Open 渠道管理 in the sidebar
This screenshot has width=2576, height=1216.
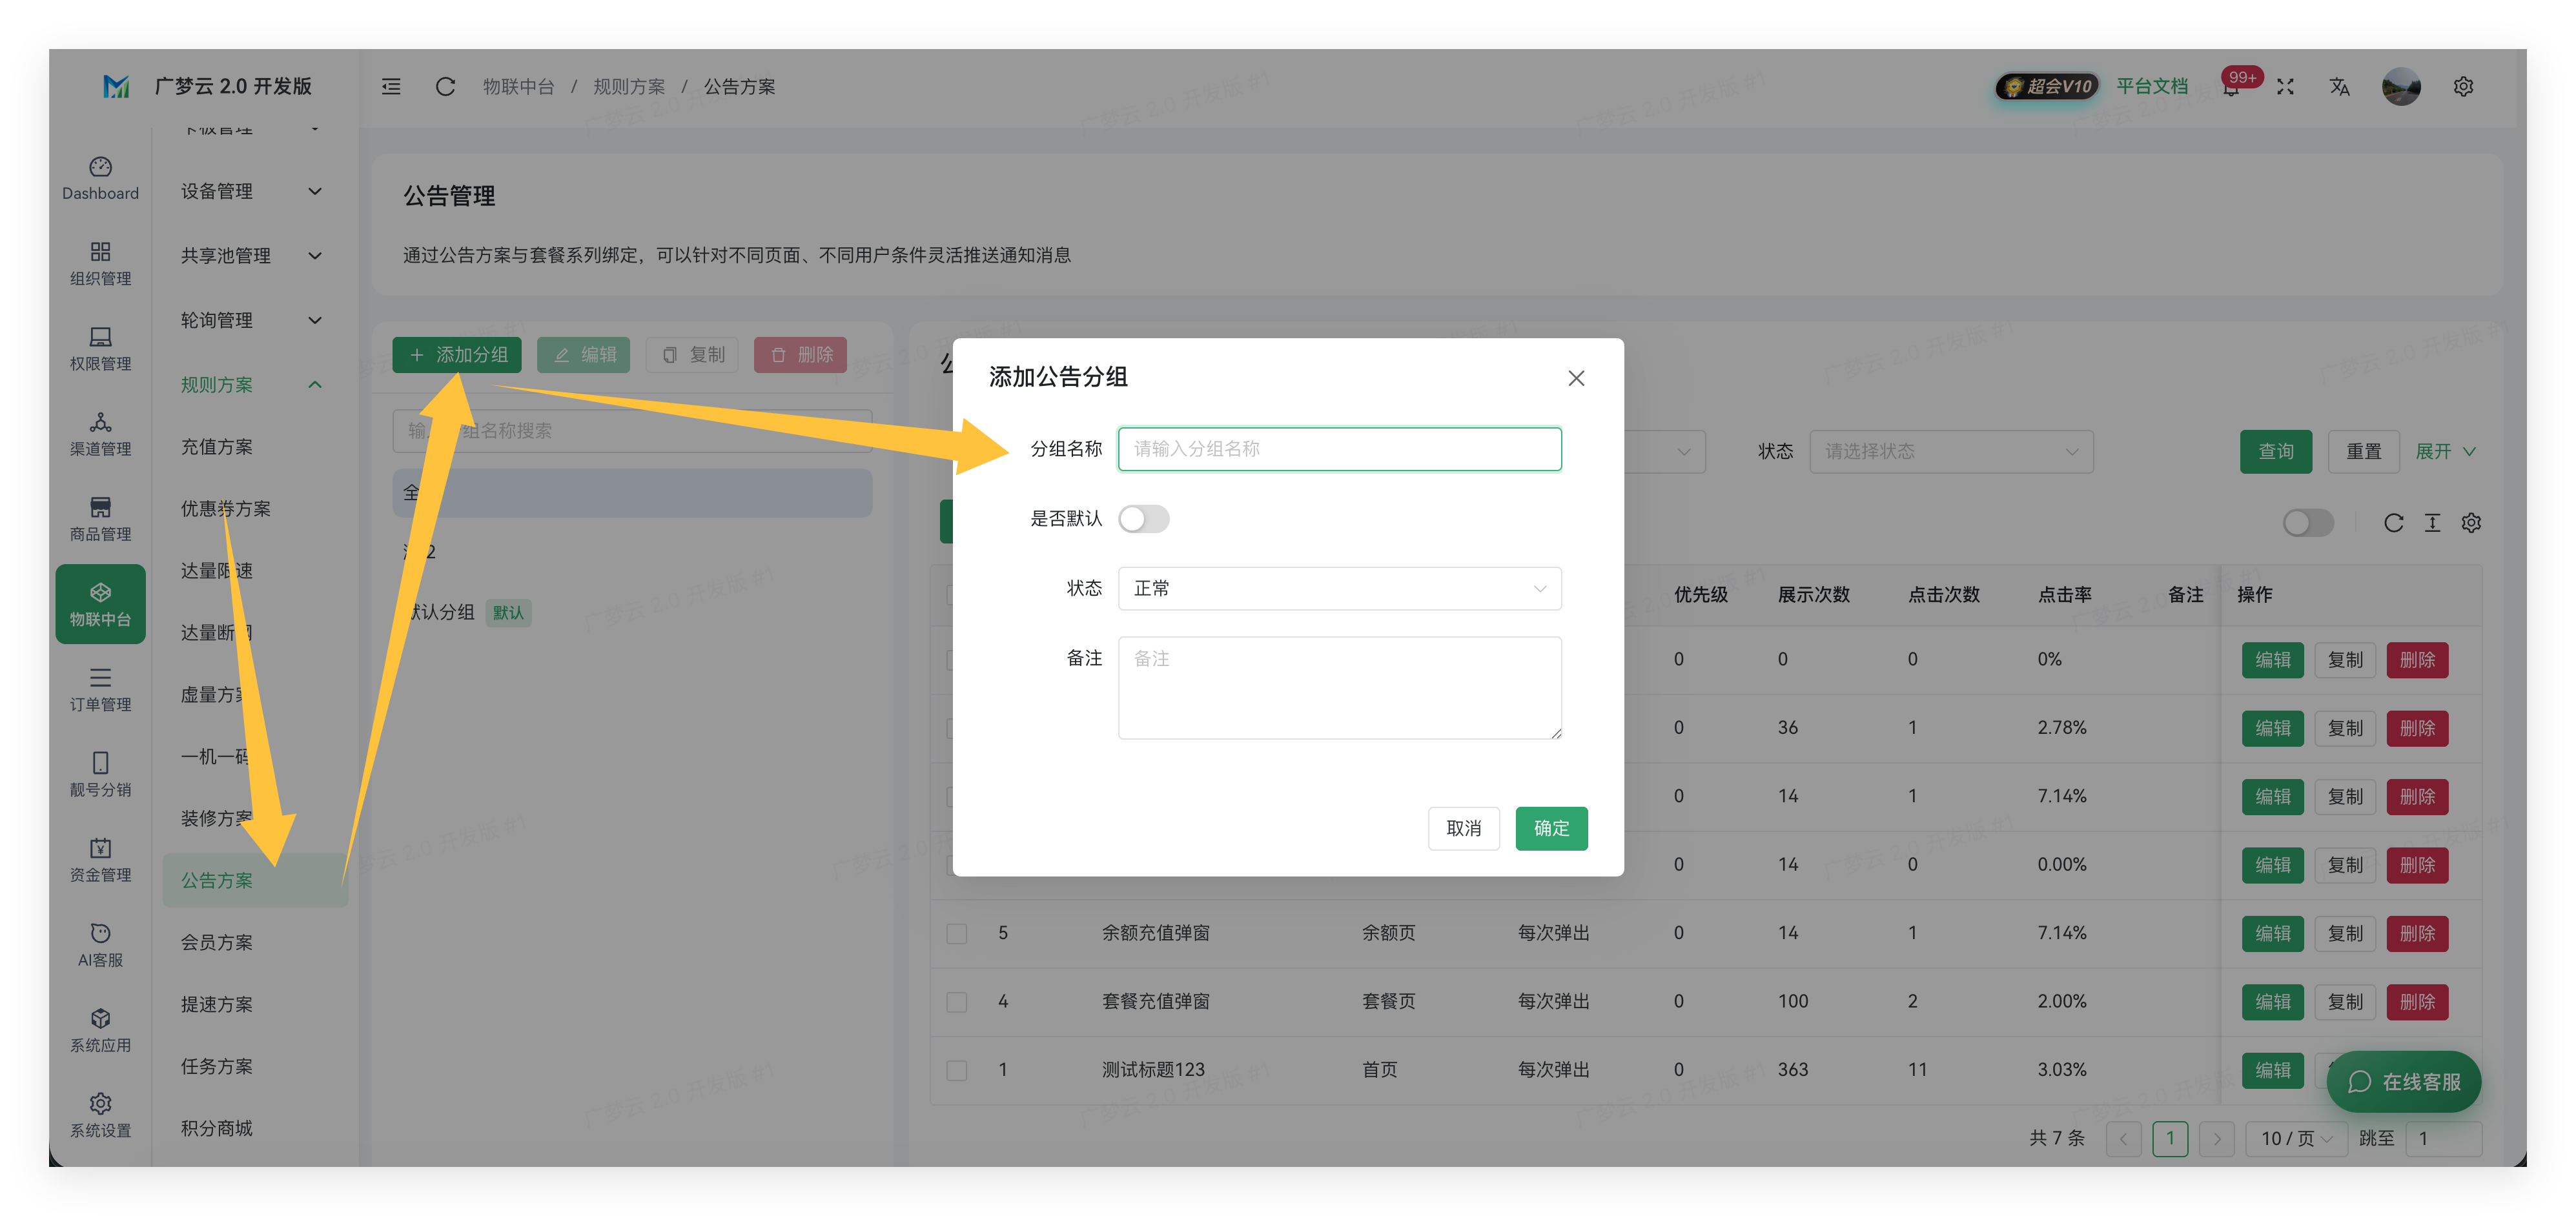coord(100,433)
